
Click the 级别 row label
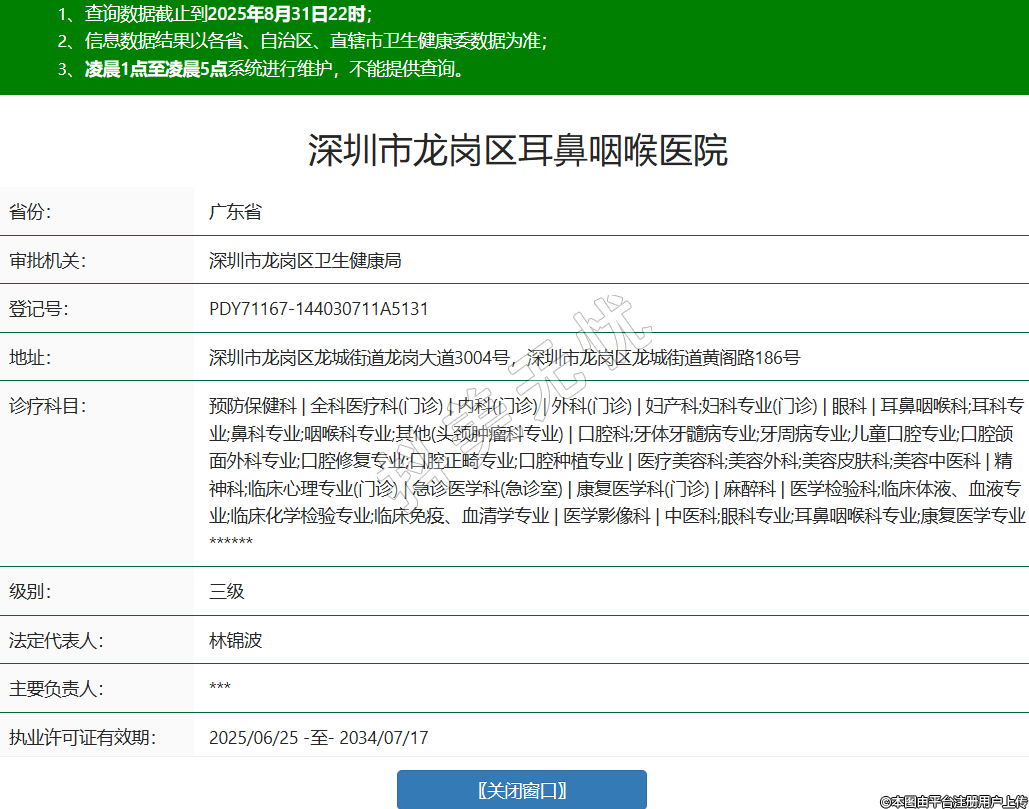click(30, 591)
